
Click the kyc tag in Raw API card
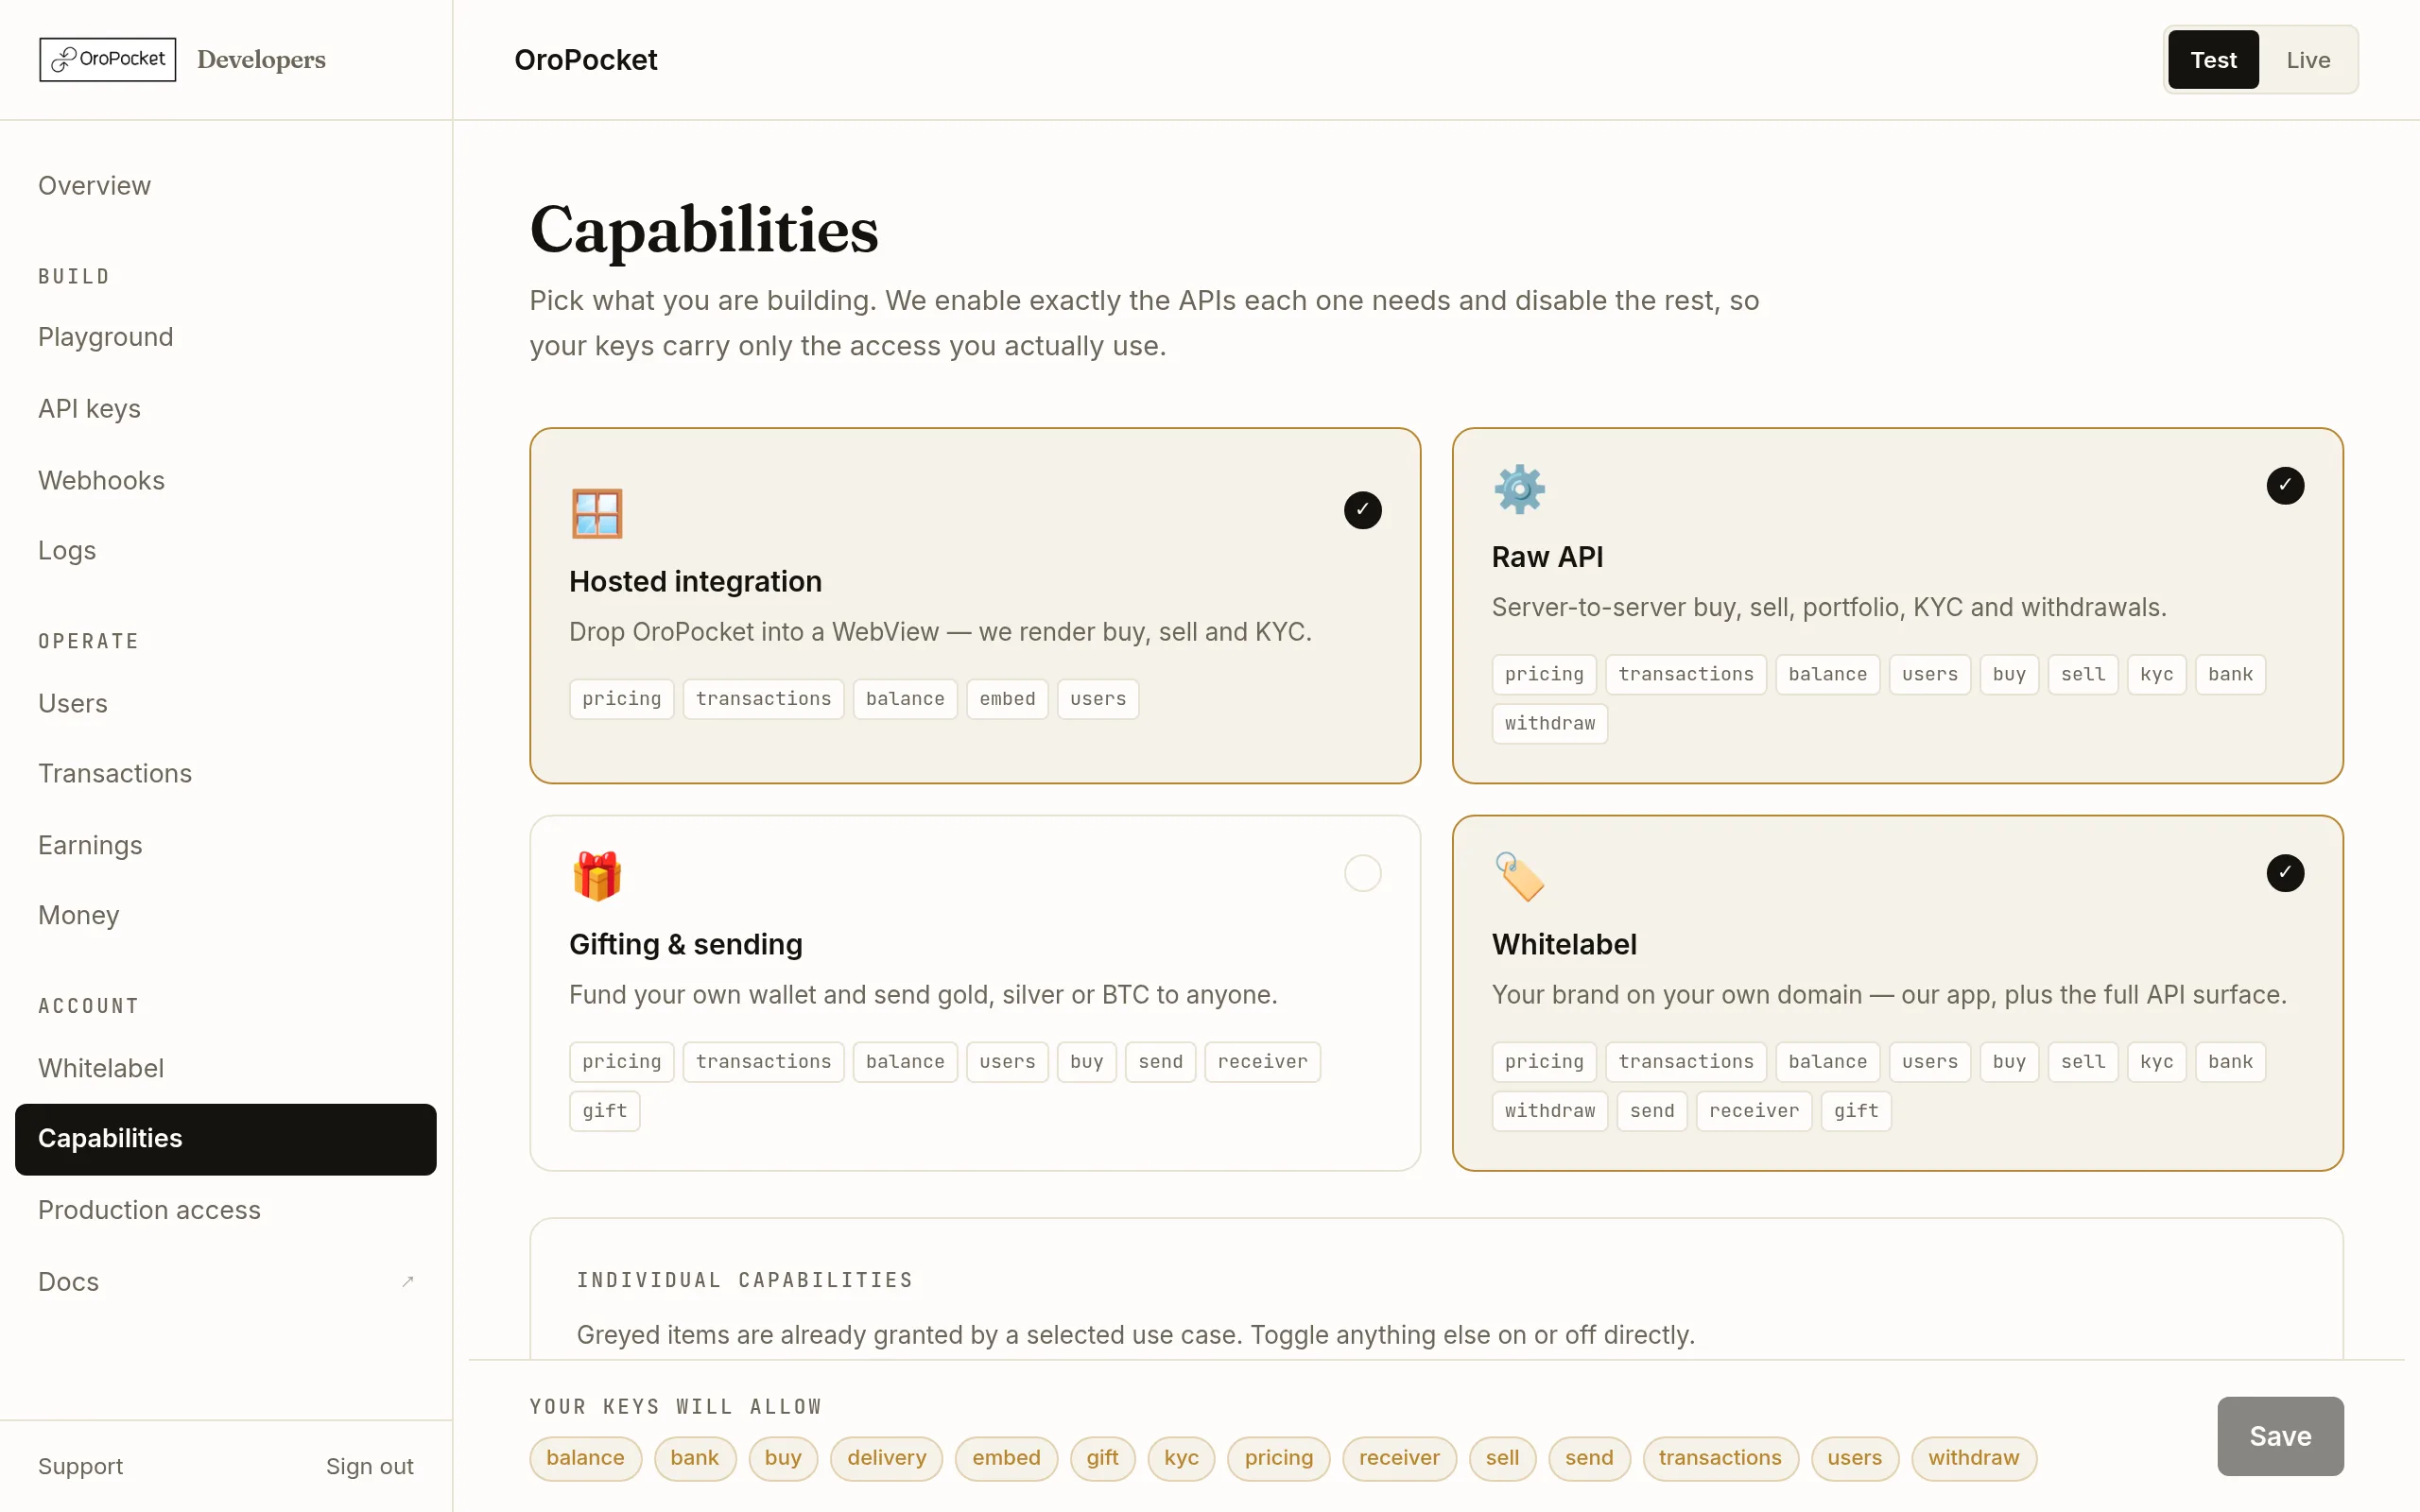(2156, 675)
